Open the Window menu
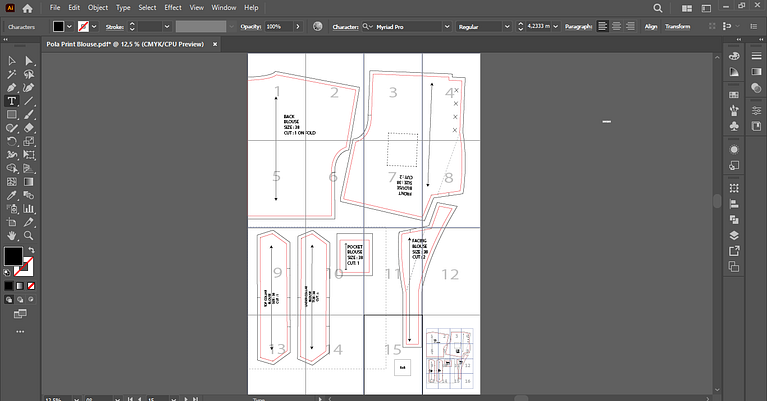Image resolution: width=767 pixels, height=401 pixels. click(224, 8)
